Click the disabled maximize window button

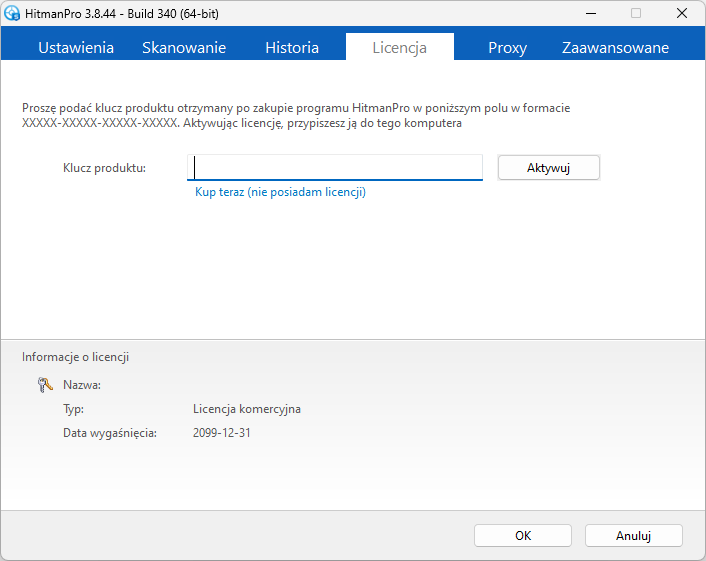[636, 14]
